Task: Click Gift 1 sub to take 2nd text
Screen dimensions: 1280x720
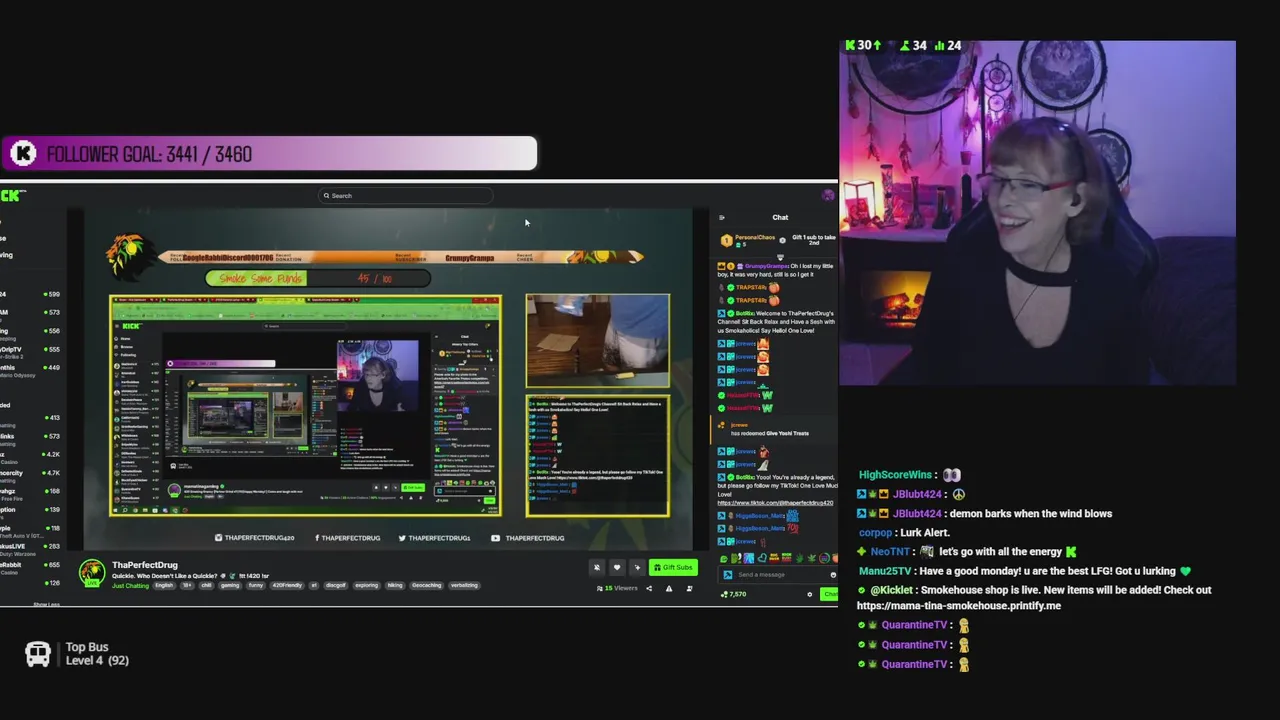Action: coord(814,241)
